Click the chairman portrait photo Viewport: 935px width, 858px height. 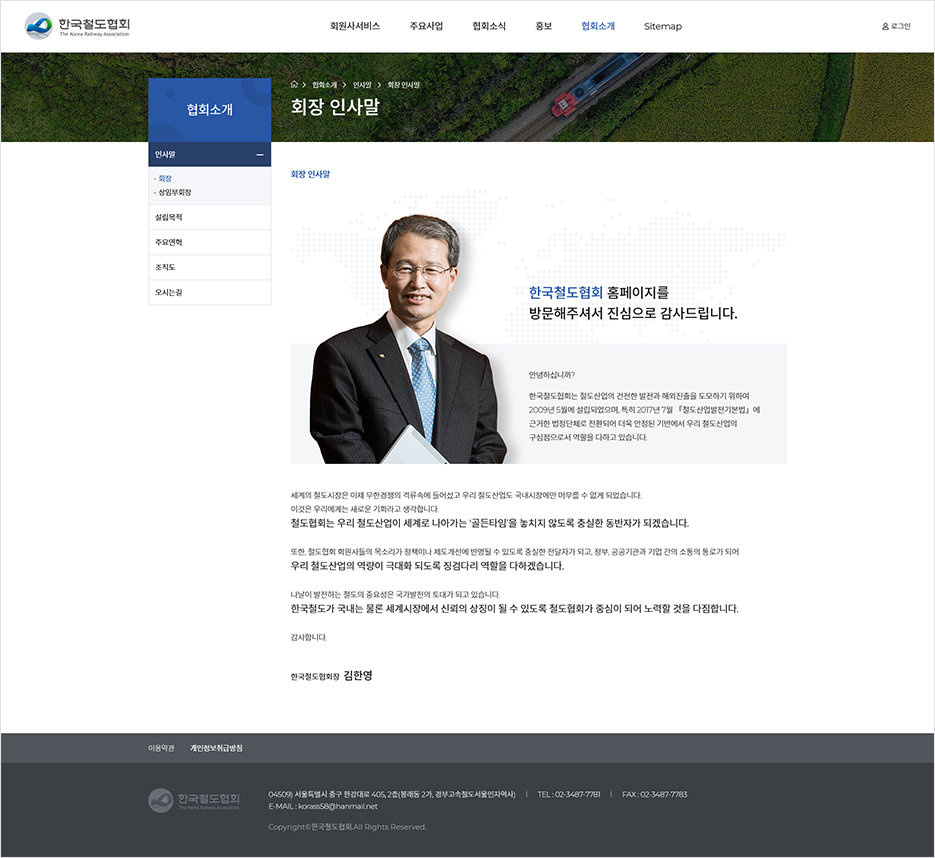click(x=408, y=339)
